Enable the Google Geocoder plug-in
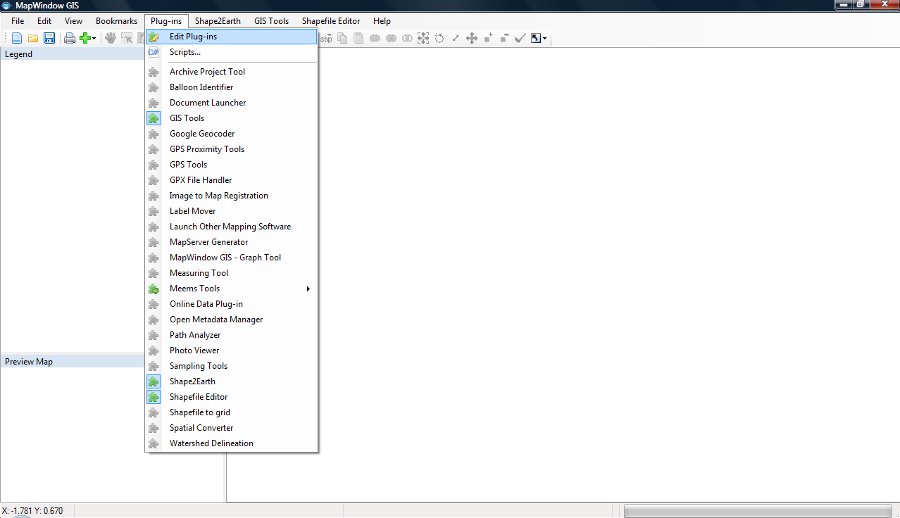The height and width of the screenshot is (518, 900). 231,134
